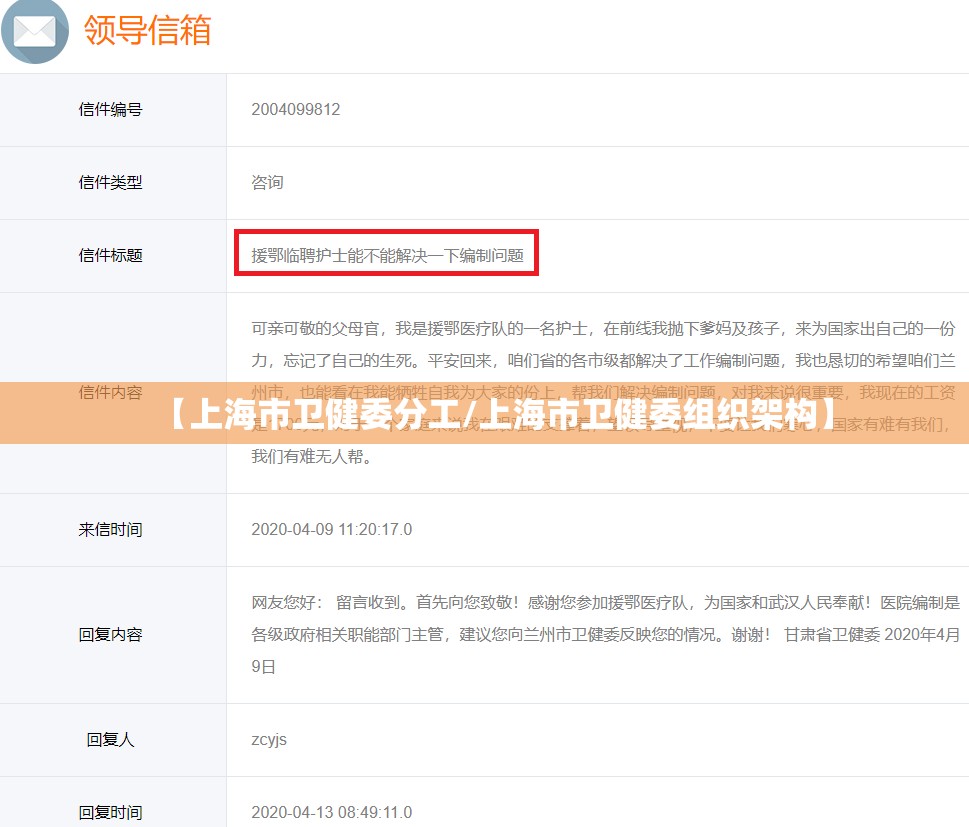Click the reply time 2020-04-13 08:49:11.0

tap(331, 812)
